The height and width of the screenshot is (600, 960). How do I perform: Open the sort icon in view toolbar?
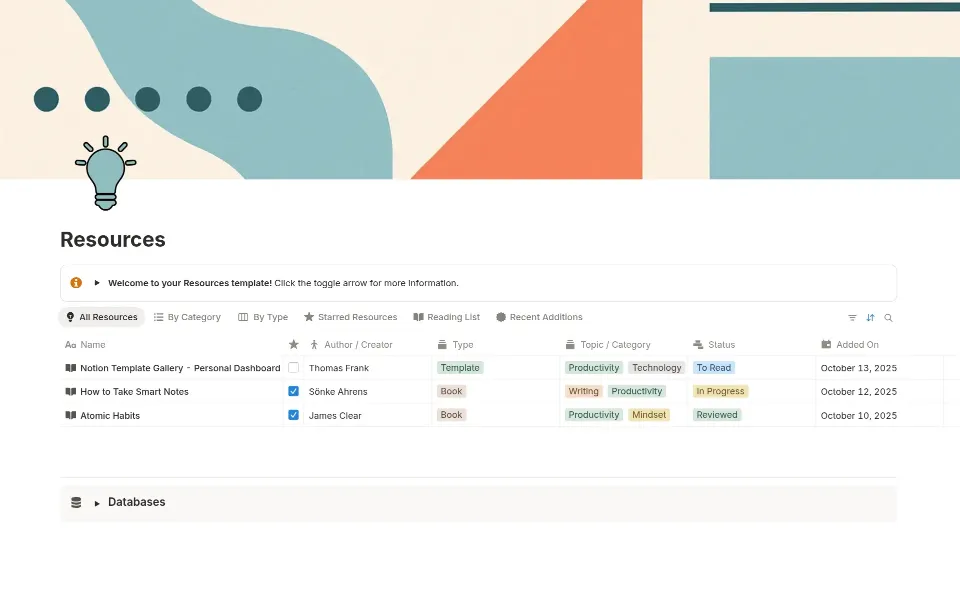pyautogui.click(x=870, y=318)
